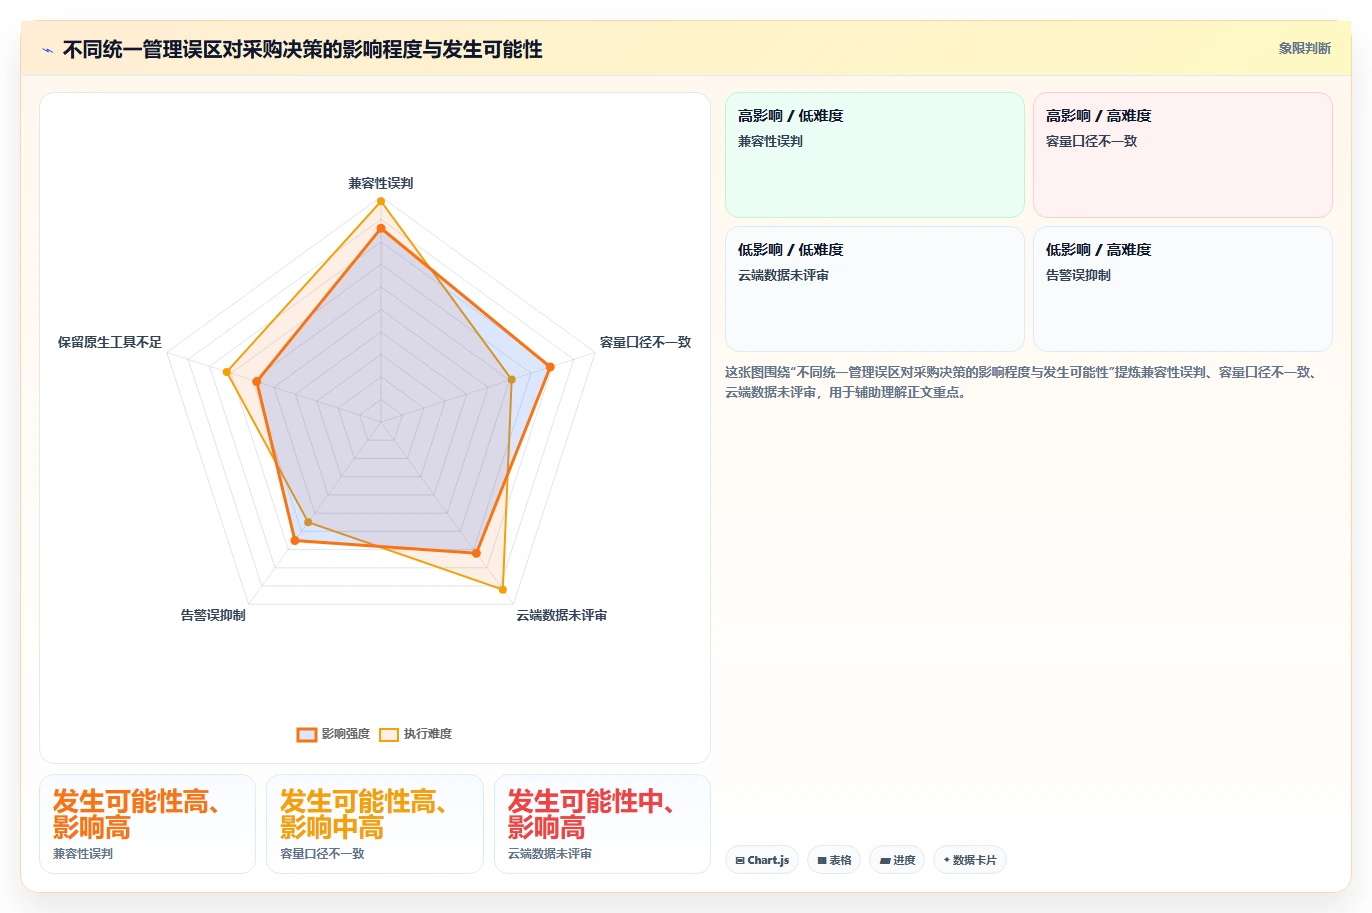Image resolution: width=1372 pixels, height=913 pixels.
Task: Click 云端数据未评审 text in low-impact low-difficulty card
Action: tap(783, 275)
